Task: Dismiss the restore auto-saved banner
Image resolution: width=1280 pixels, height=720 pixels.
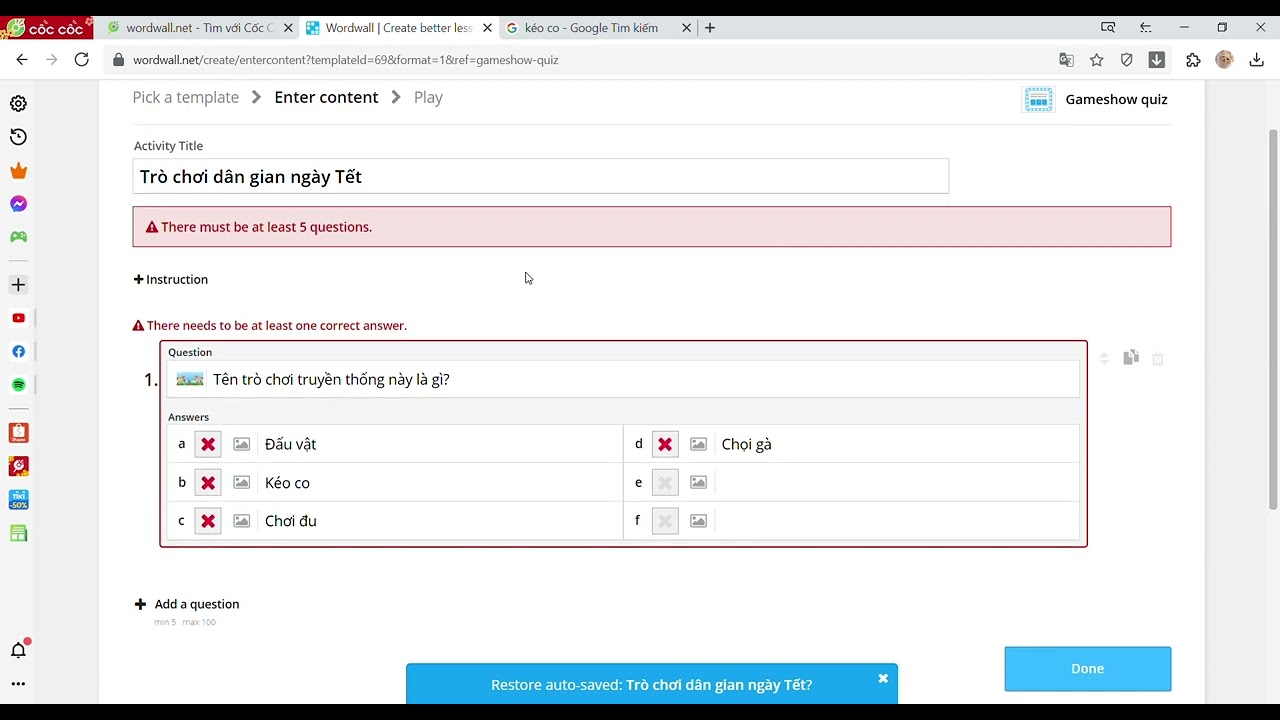Action: [883, 679]
